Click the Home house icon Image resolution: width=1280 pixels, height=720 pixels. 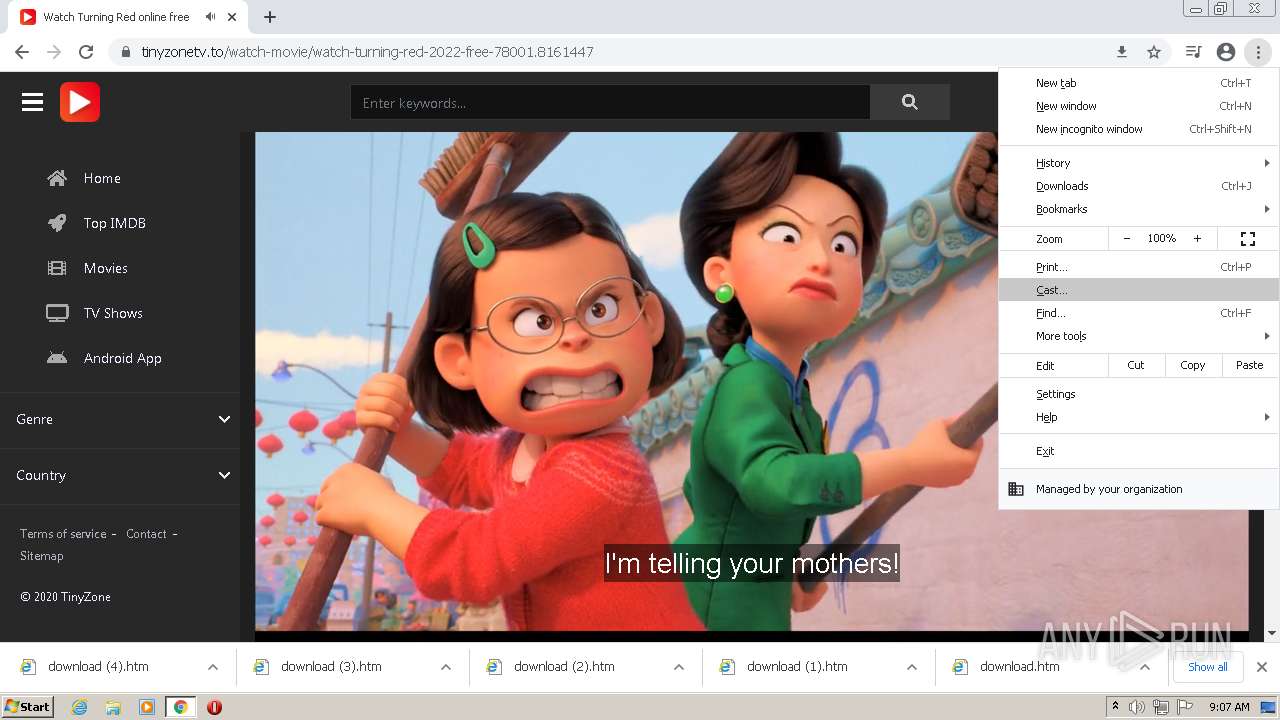pos(57,178)
